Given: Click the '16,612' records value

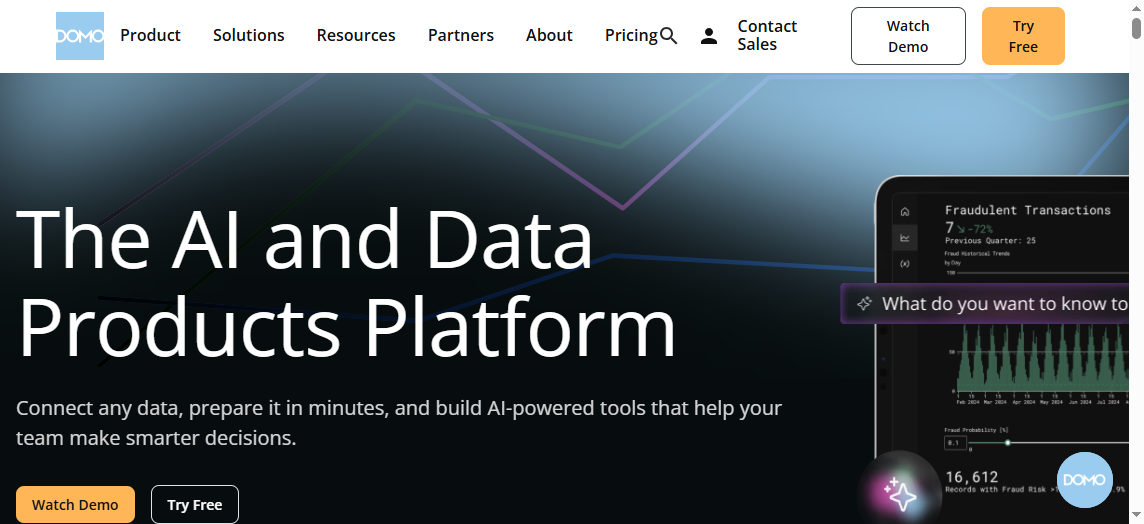Looking at the screenshot, I should click(x=971, y=477).
